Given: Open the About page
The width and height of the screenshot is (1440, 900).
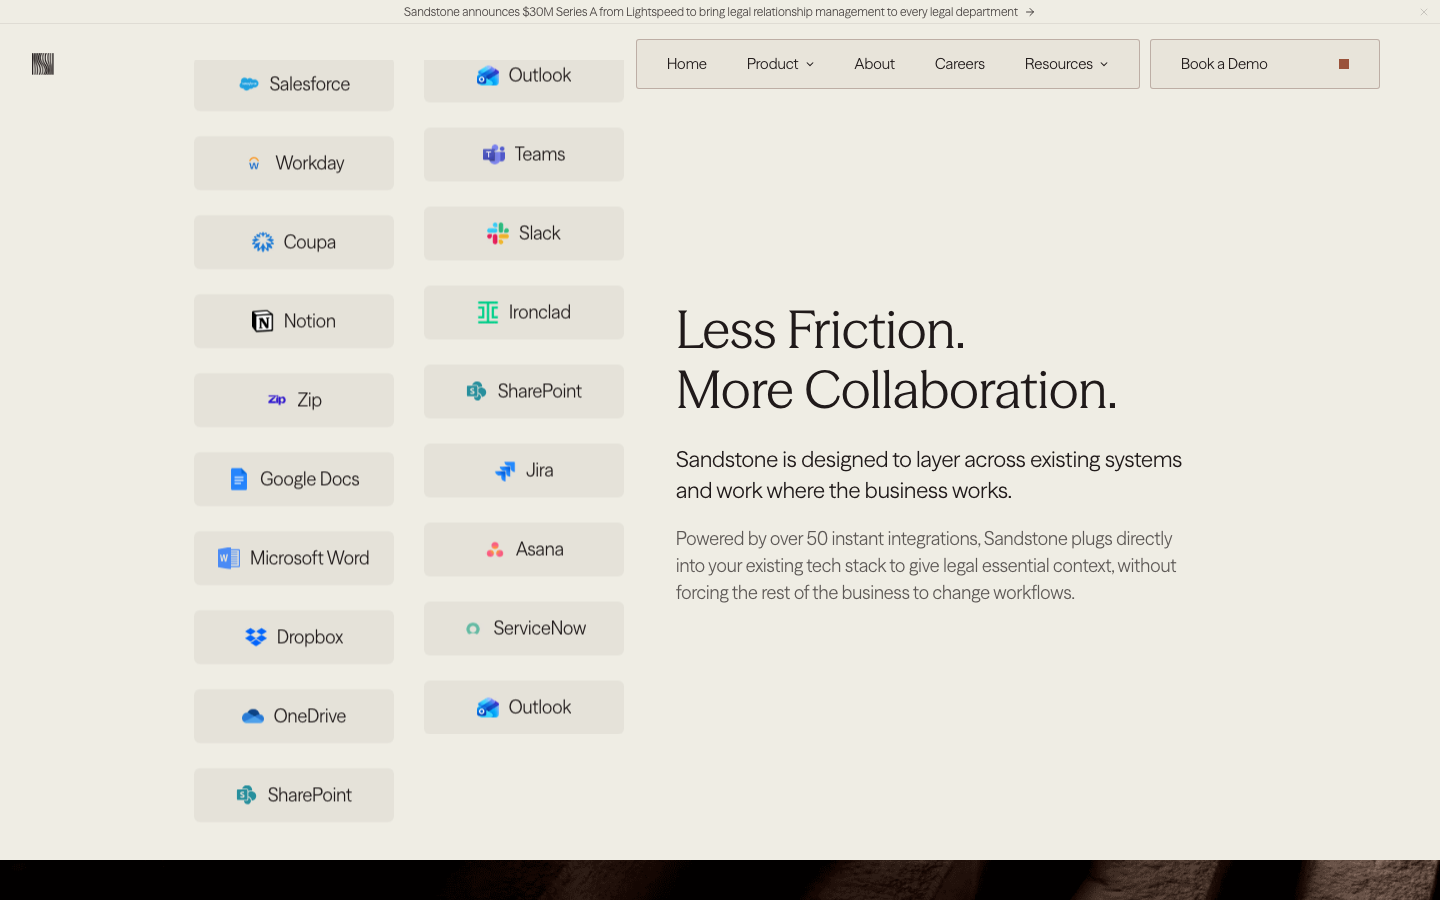Looking at the screenshot, I should [x=874, y=64].
